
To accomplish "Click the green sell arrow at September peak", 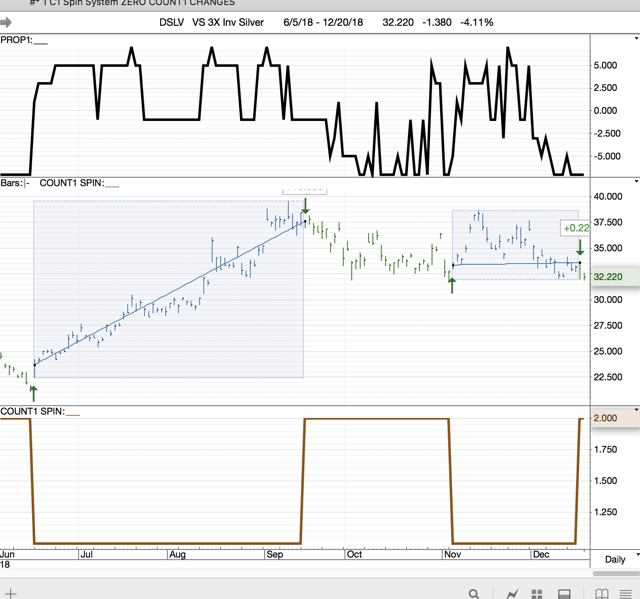I will (x=305, y=206).
